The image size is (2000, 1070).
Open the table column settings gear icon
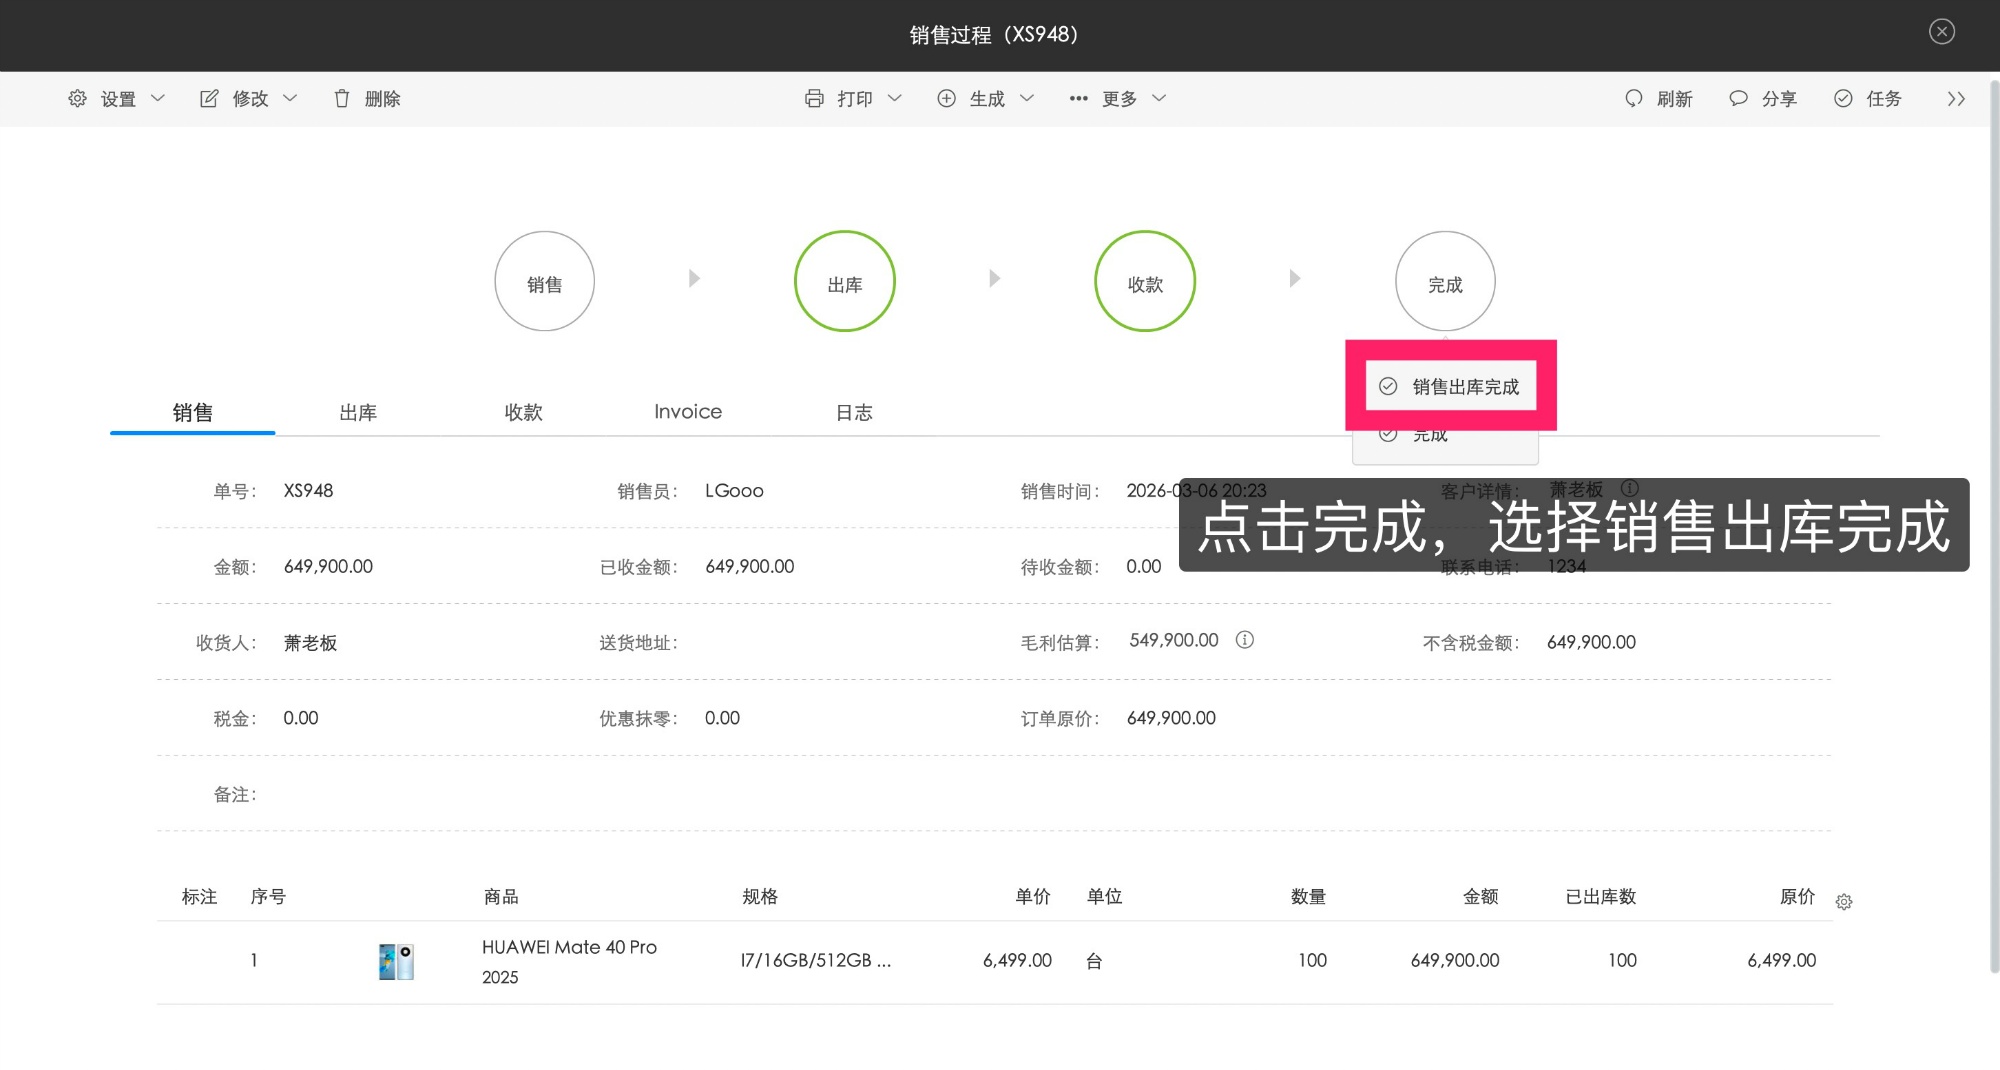[1844, 901]
